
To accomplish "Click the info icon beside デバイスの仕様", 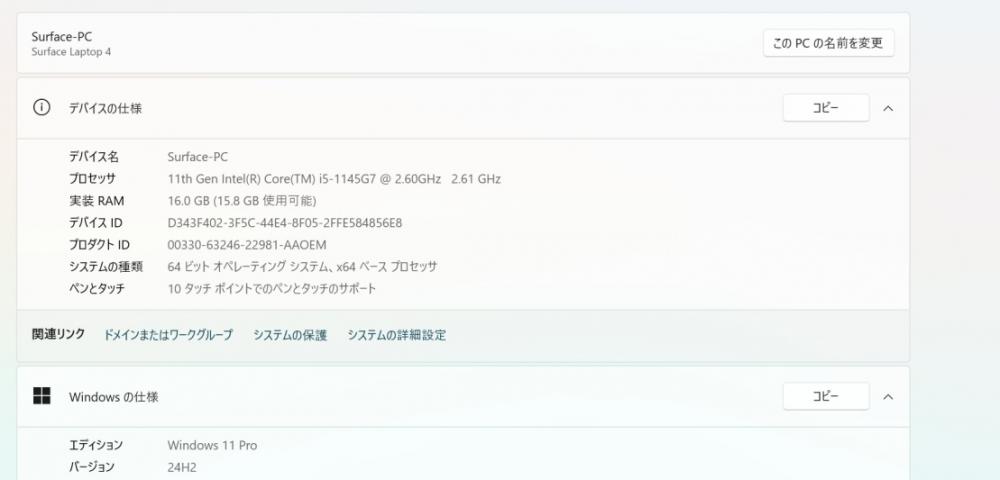I will pyautogui.click(x=41, y=108).
